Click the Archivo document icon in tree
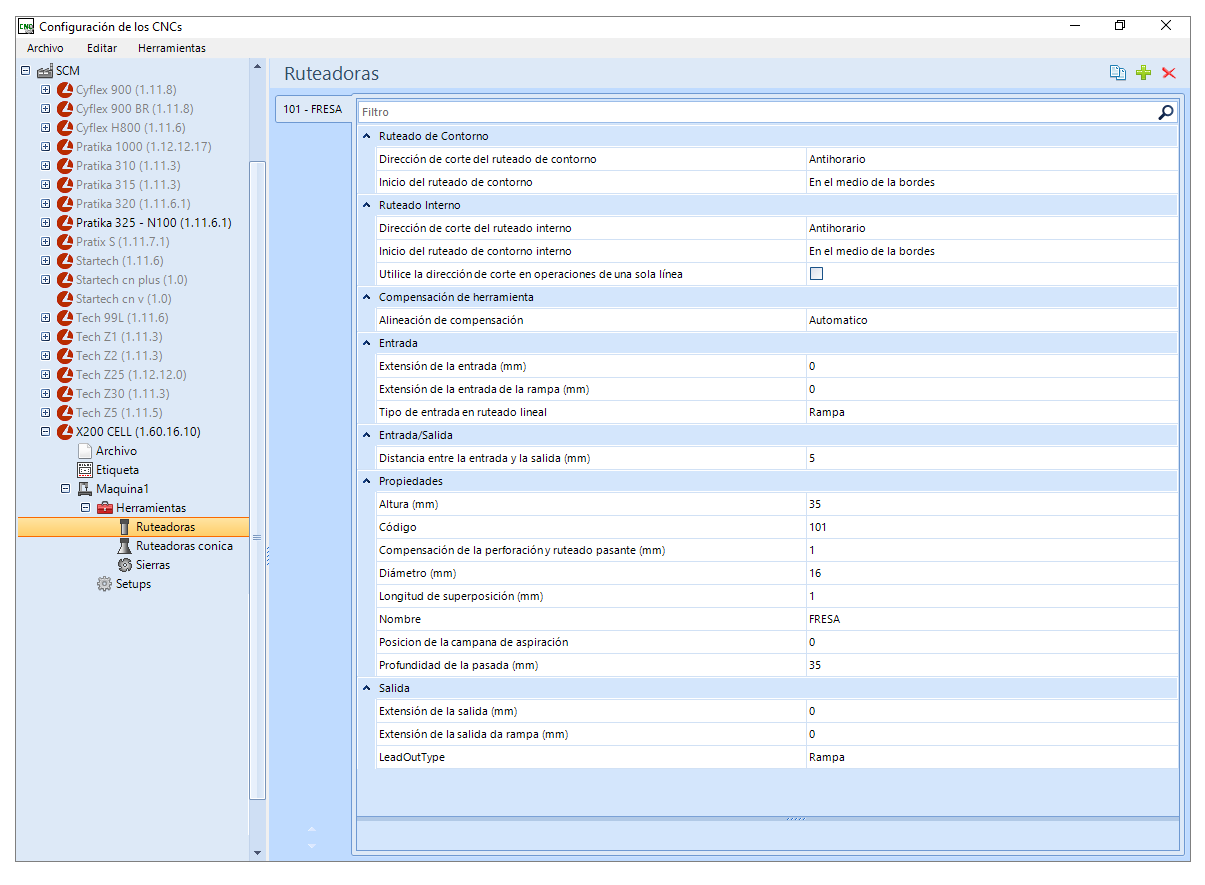The image size is (1205, 885). pos(85,451)
